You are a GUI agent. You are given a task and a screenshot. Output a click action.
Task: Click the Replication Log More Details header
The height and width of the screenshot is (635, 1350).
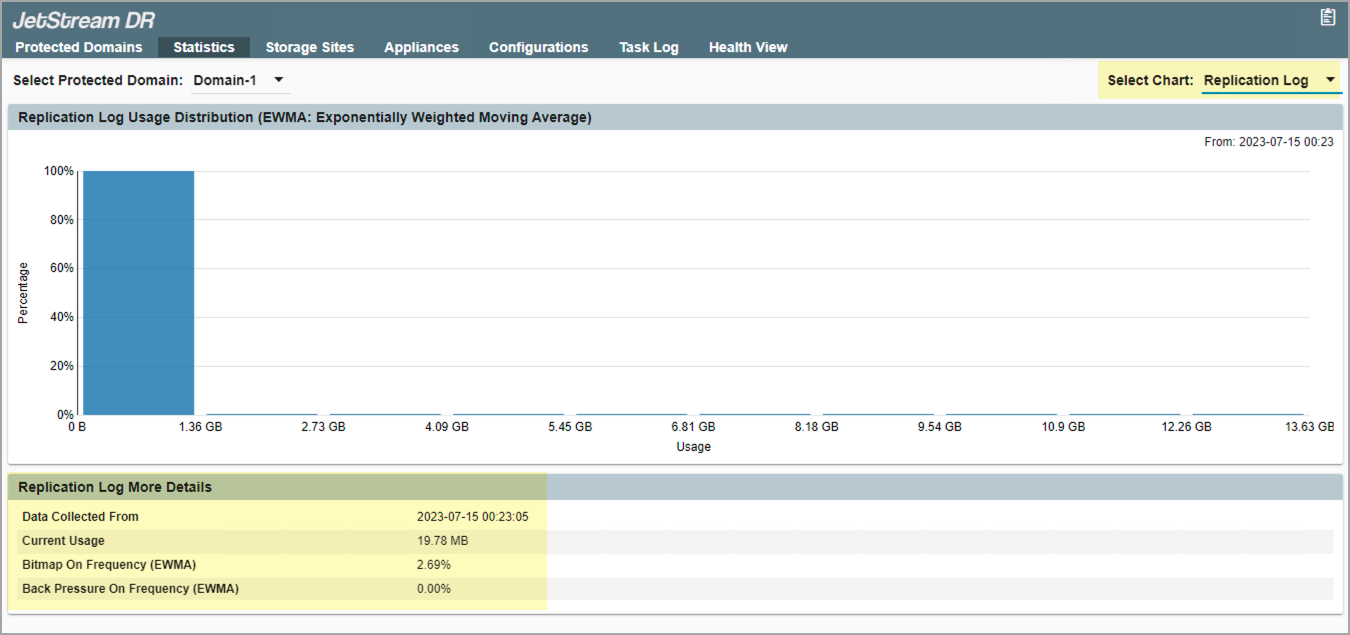115,487
